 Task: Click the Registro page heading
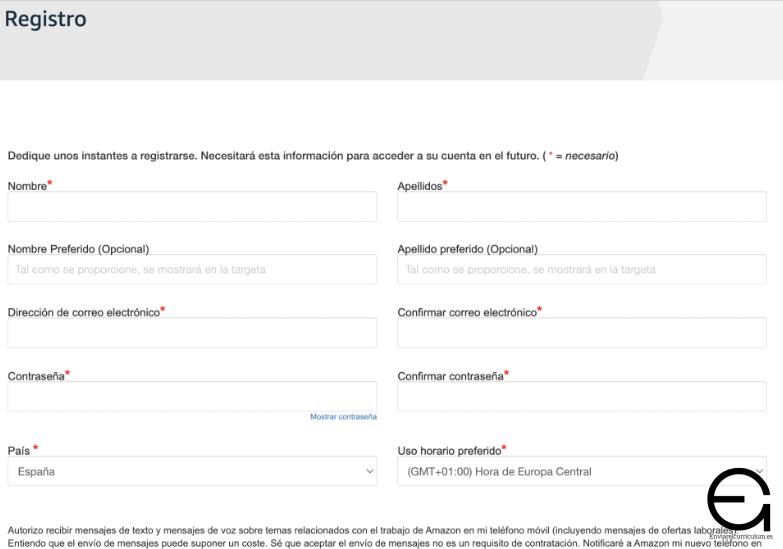(45, 19)
